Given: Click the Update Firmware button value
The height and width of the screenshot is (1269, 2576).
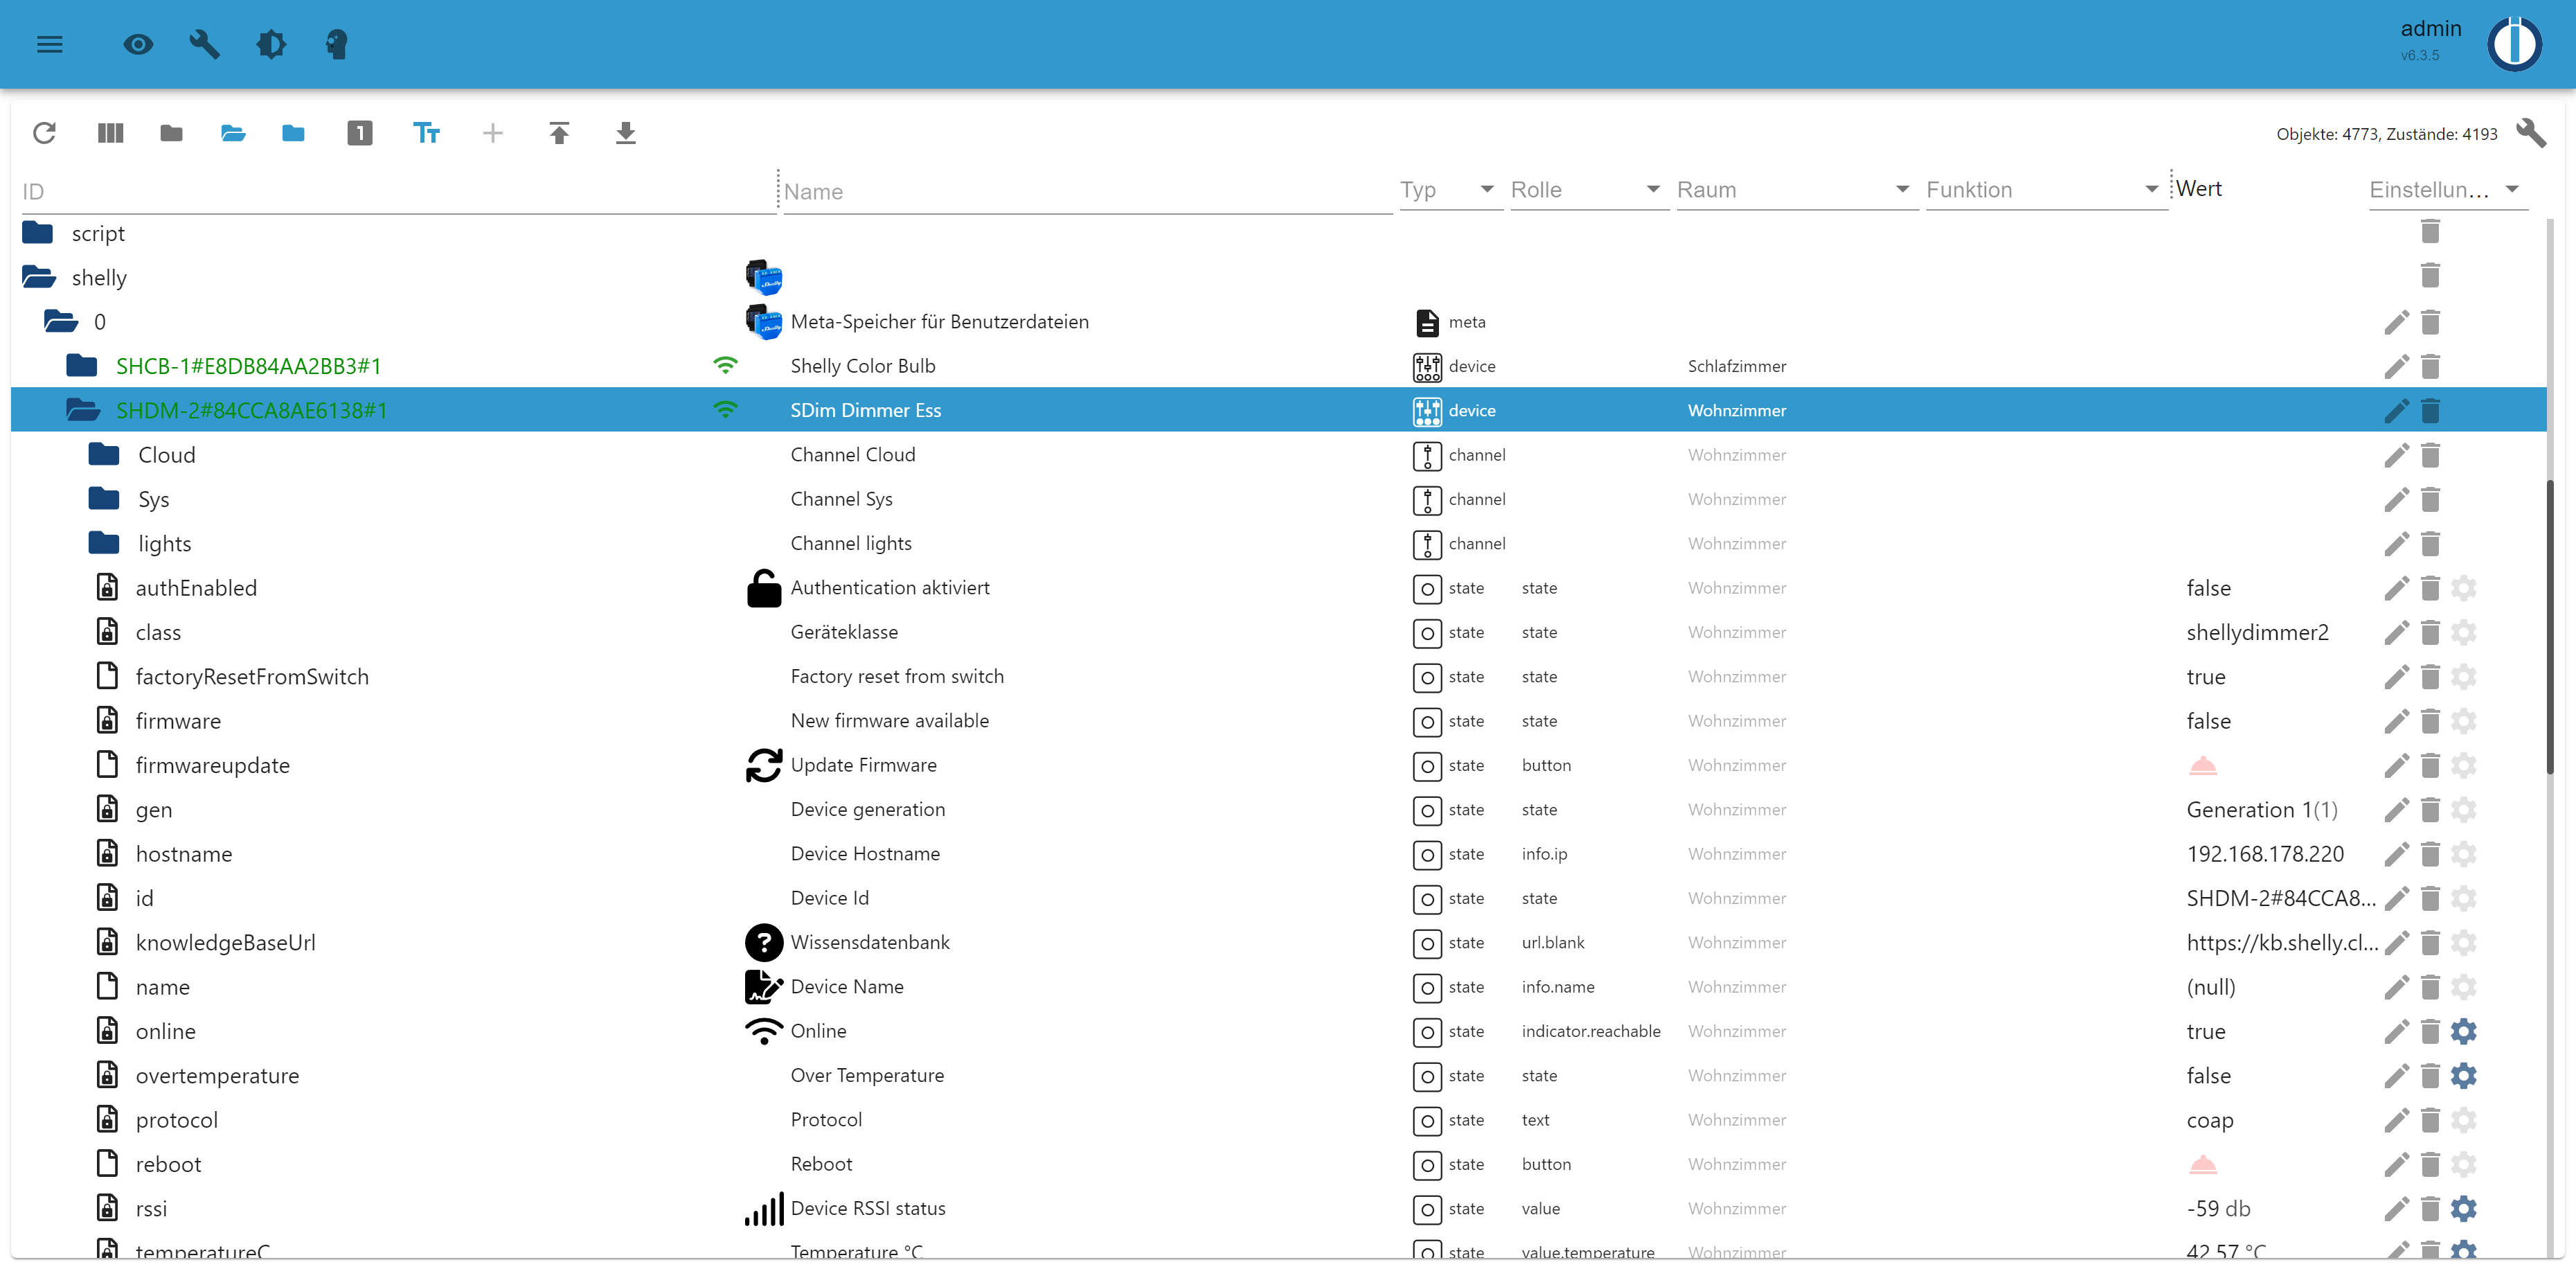Looking at the screenshot, I should tap(2202, 766).
